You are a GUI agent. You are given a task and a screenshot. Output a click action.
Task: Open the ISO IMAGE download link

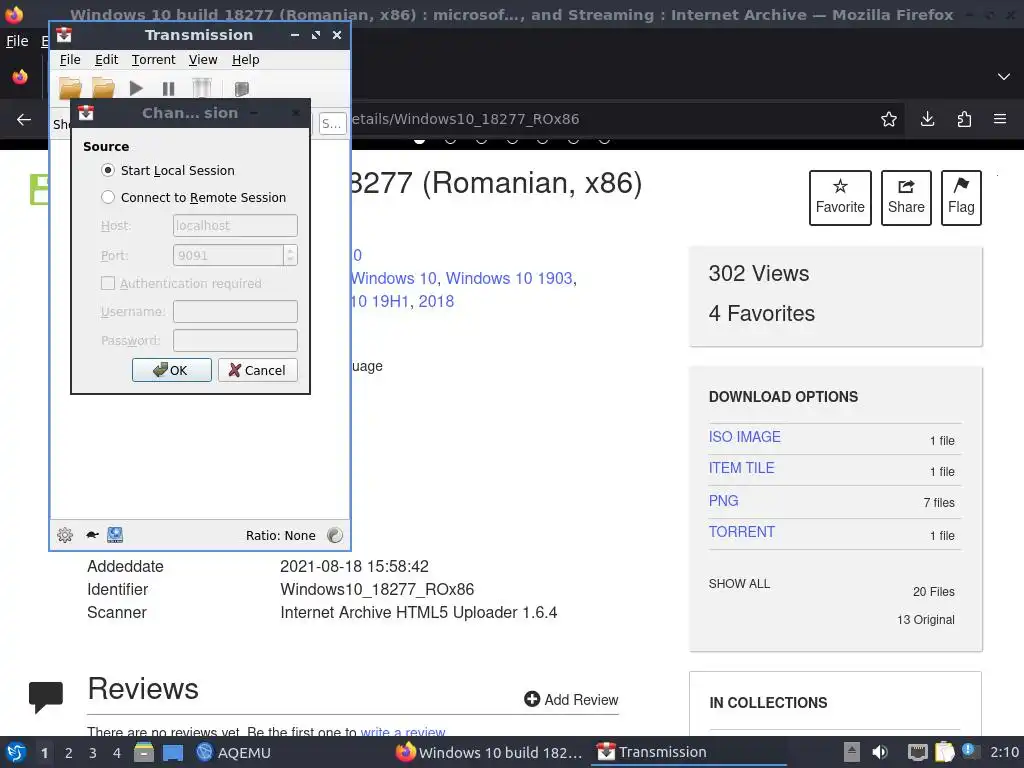(x=744, y=437)
